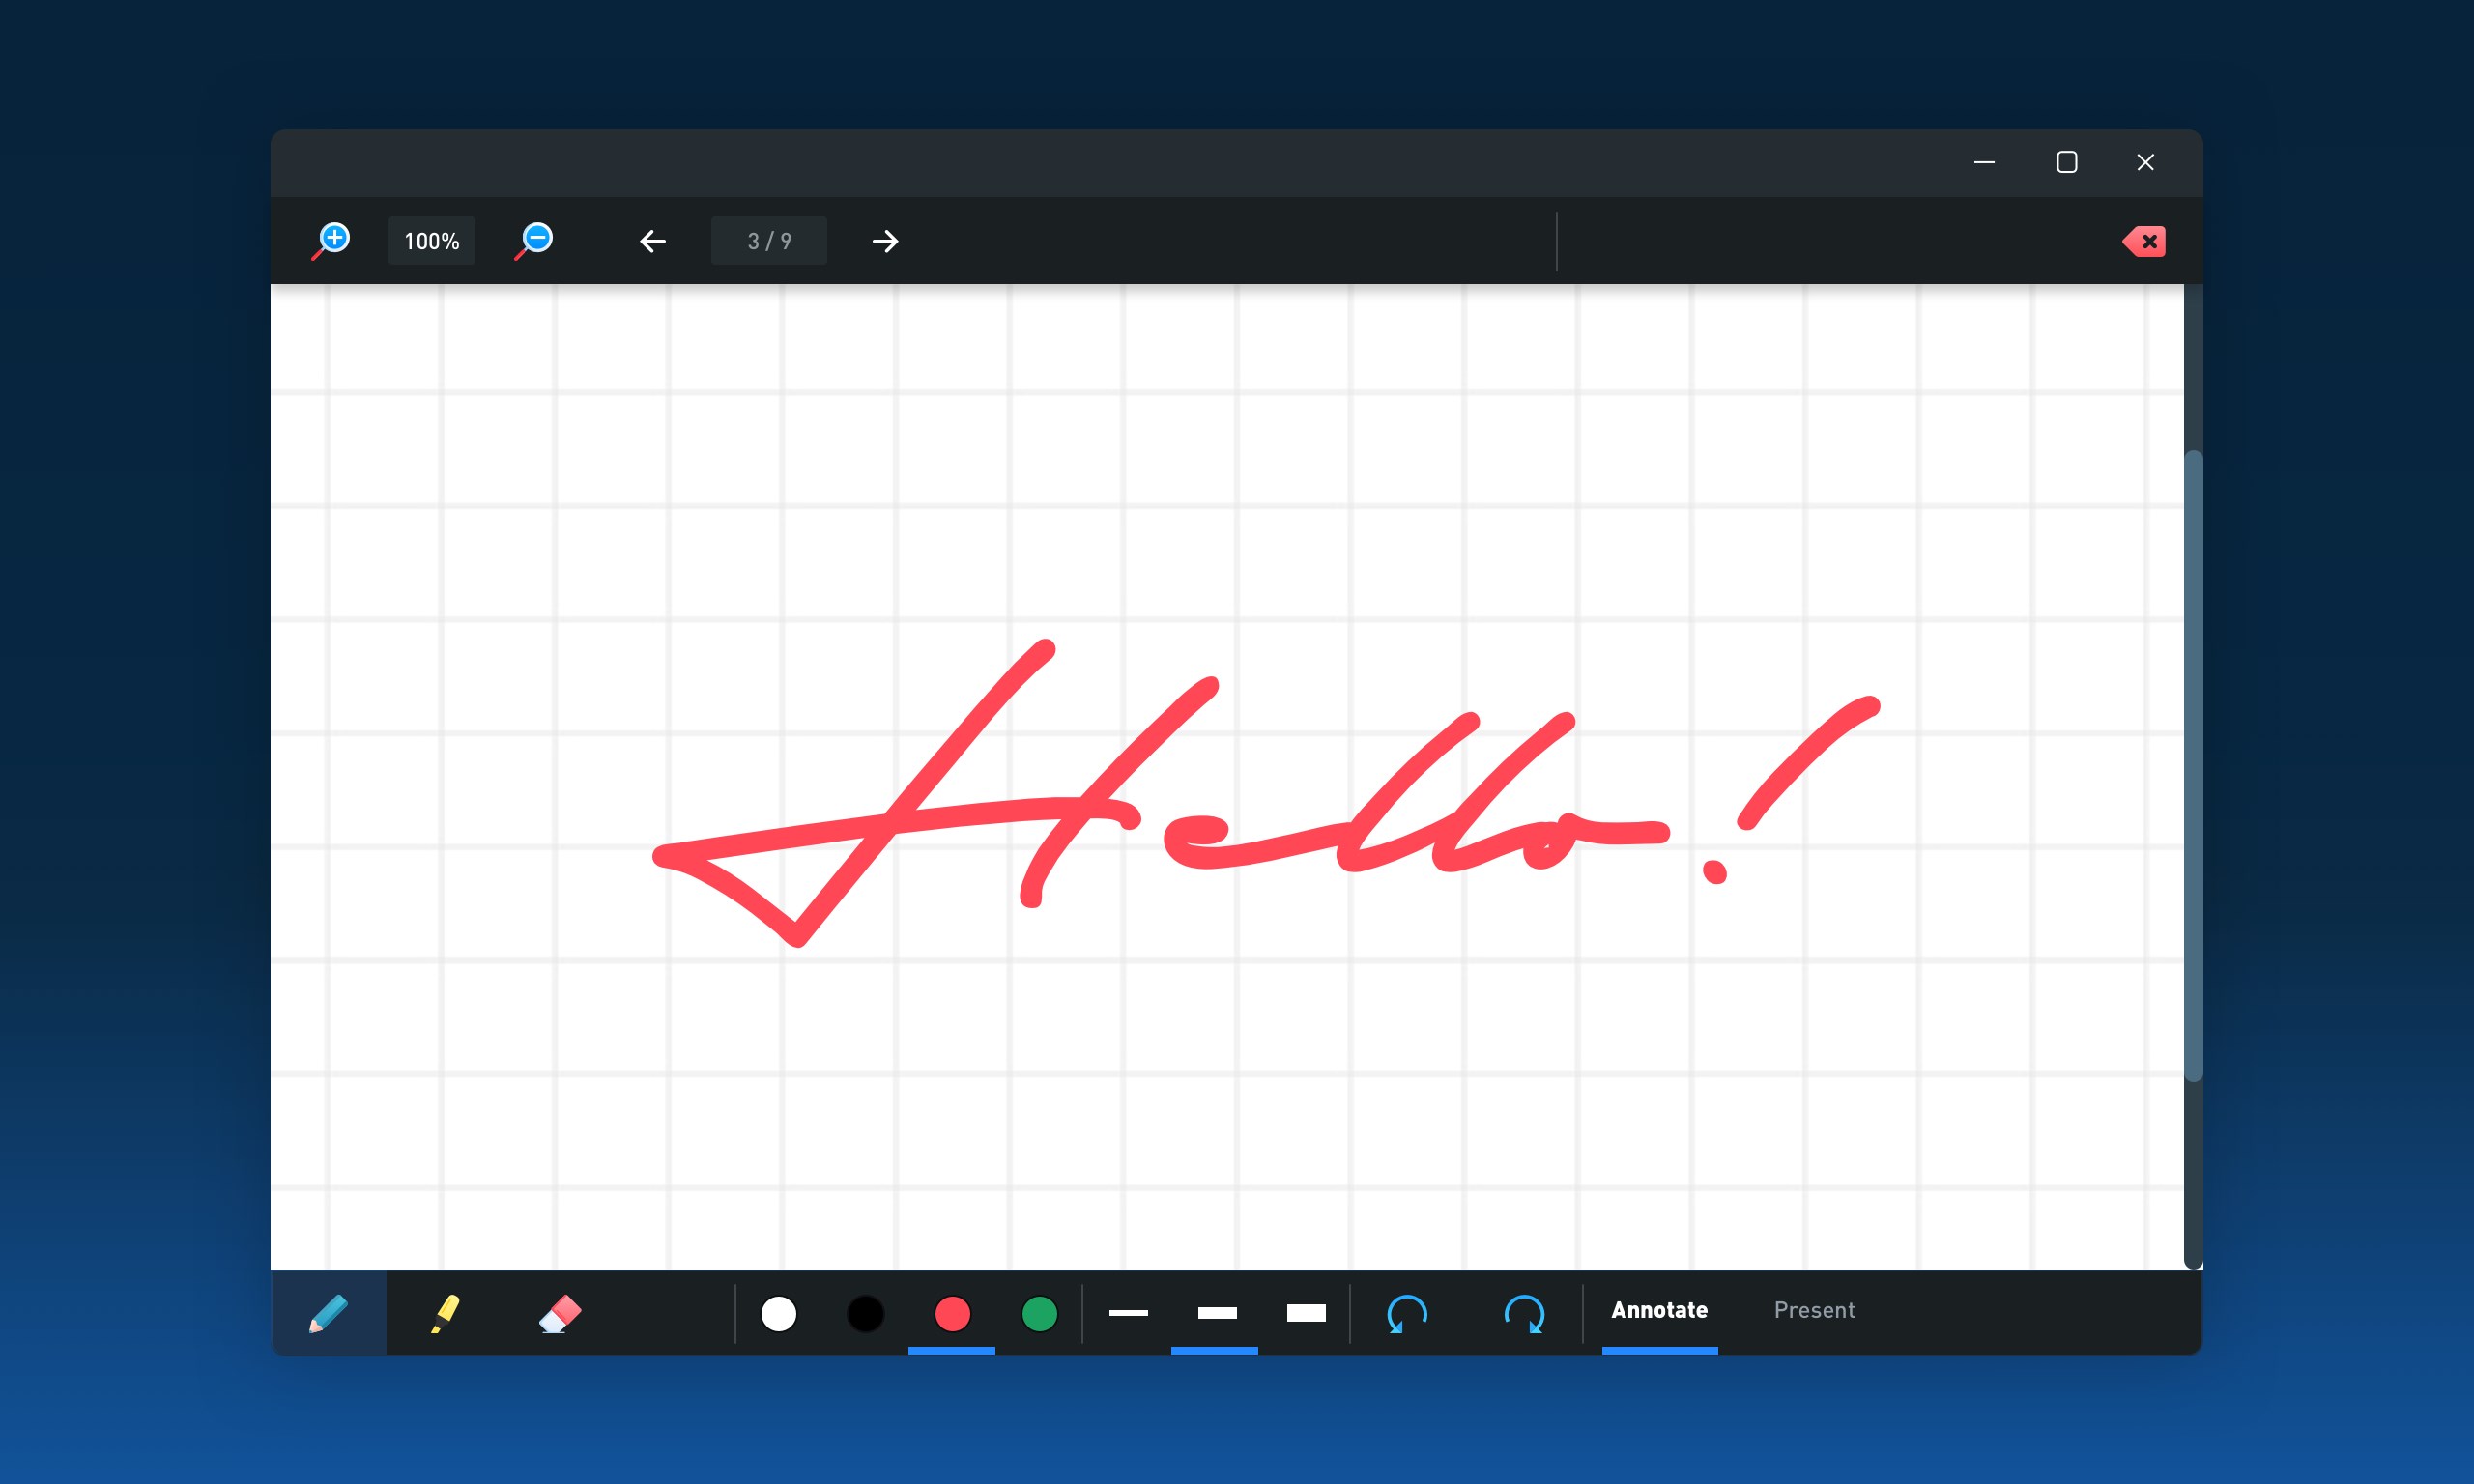The height and width of the screenshot is (1484, 2474).
Task: Select the blue pen drawing tool
Action: (x=328, y=1313)
